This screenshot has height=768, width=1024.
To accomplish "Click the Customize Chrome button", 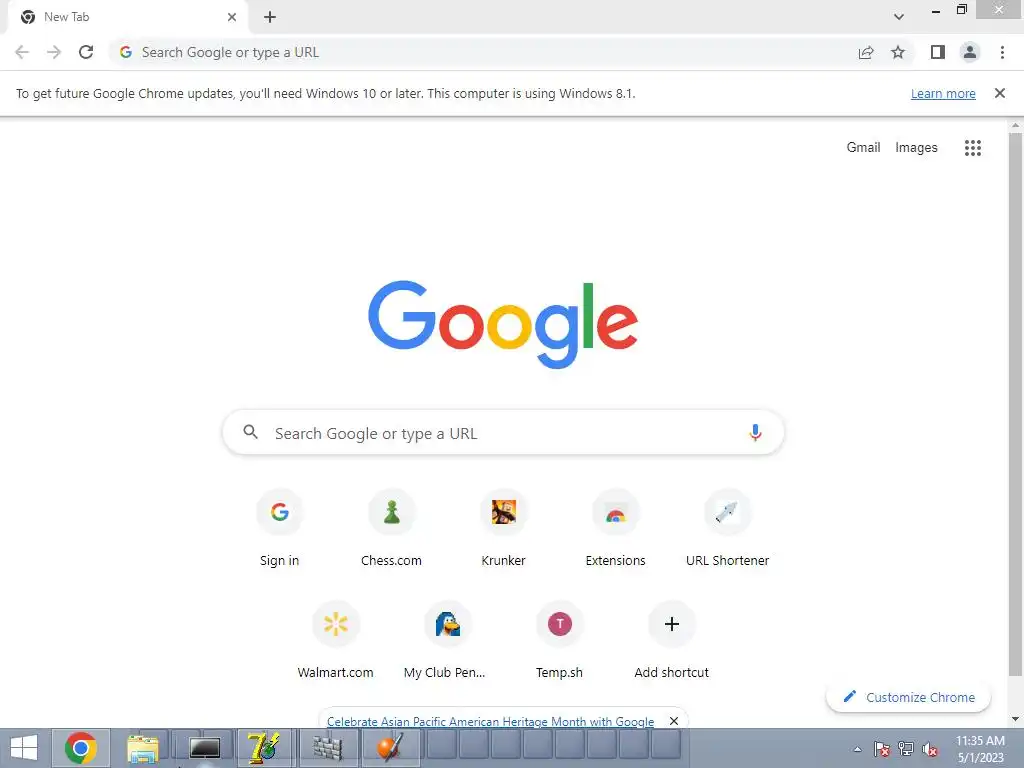I will pyautogui.click(x=908, y=697).
